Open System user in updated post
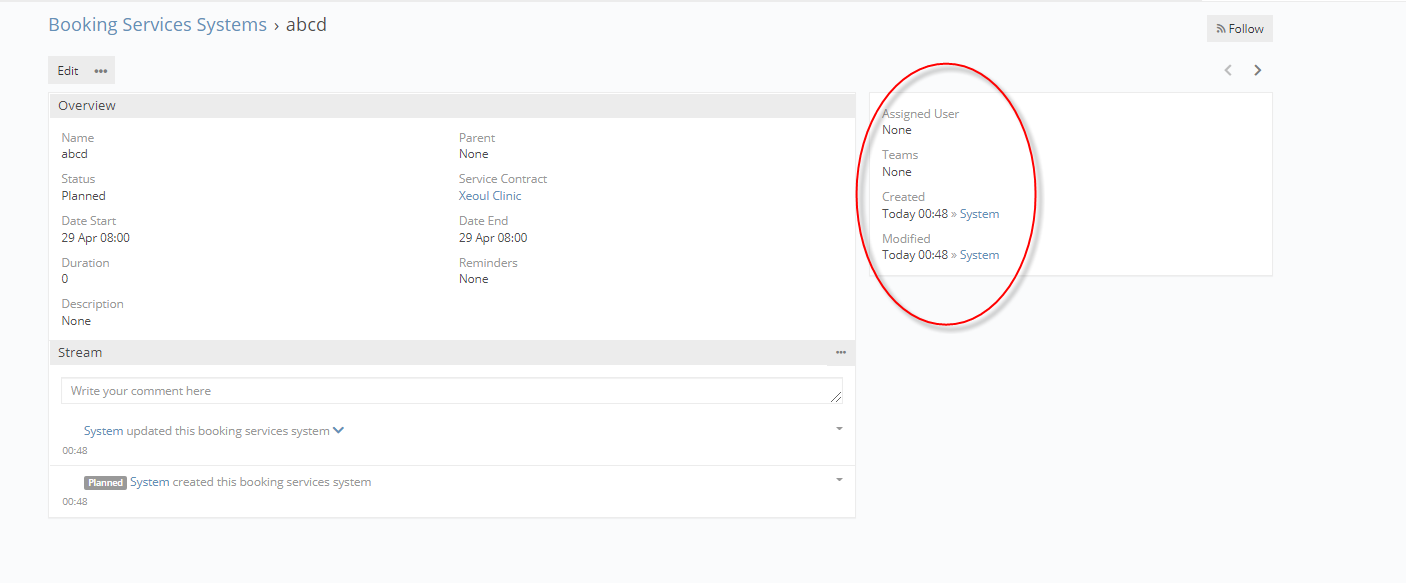The image size is (1406, 583). [103, 431]
